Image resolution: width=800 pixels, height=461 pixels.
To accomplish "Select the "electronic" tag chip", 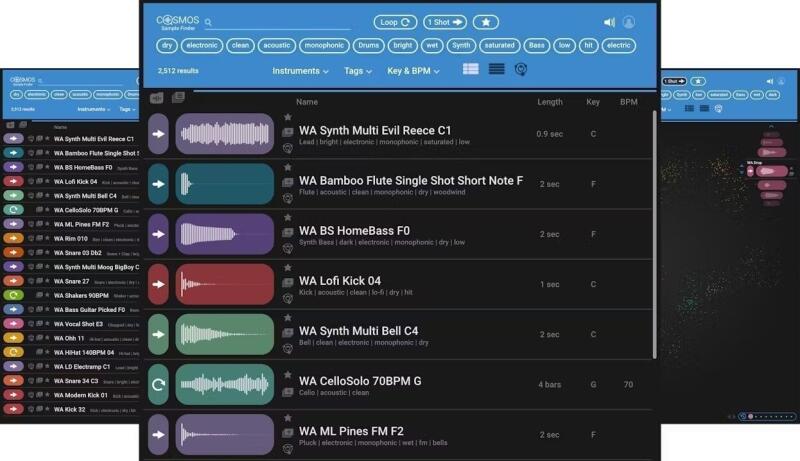I will (202, 45).
